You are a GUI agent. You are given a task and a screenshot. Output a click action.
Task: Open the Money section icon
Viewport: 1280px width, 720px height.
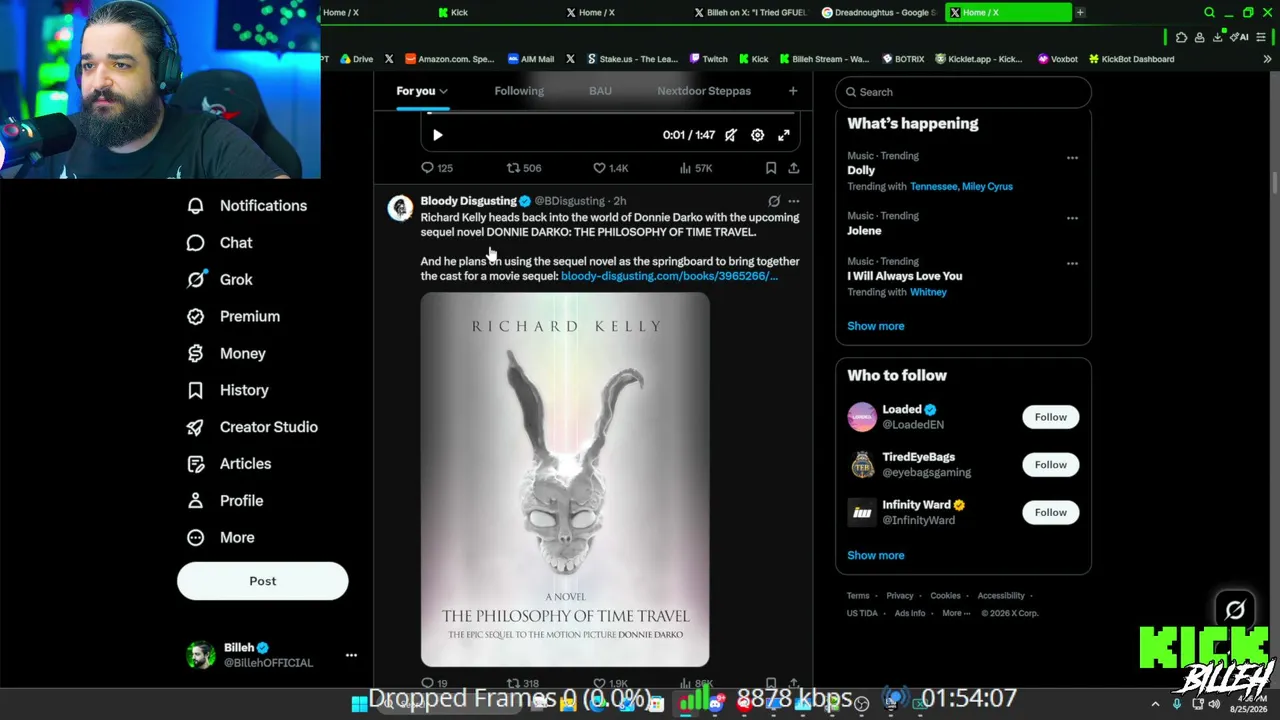[196, 353]
